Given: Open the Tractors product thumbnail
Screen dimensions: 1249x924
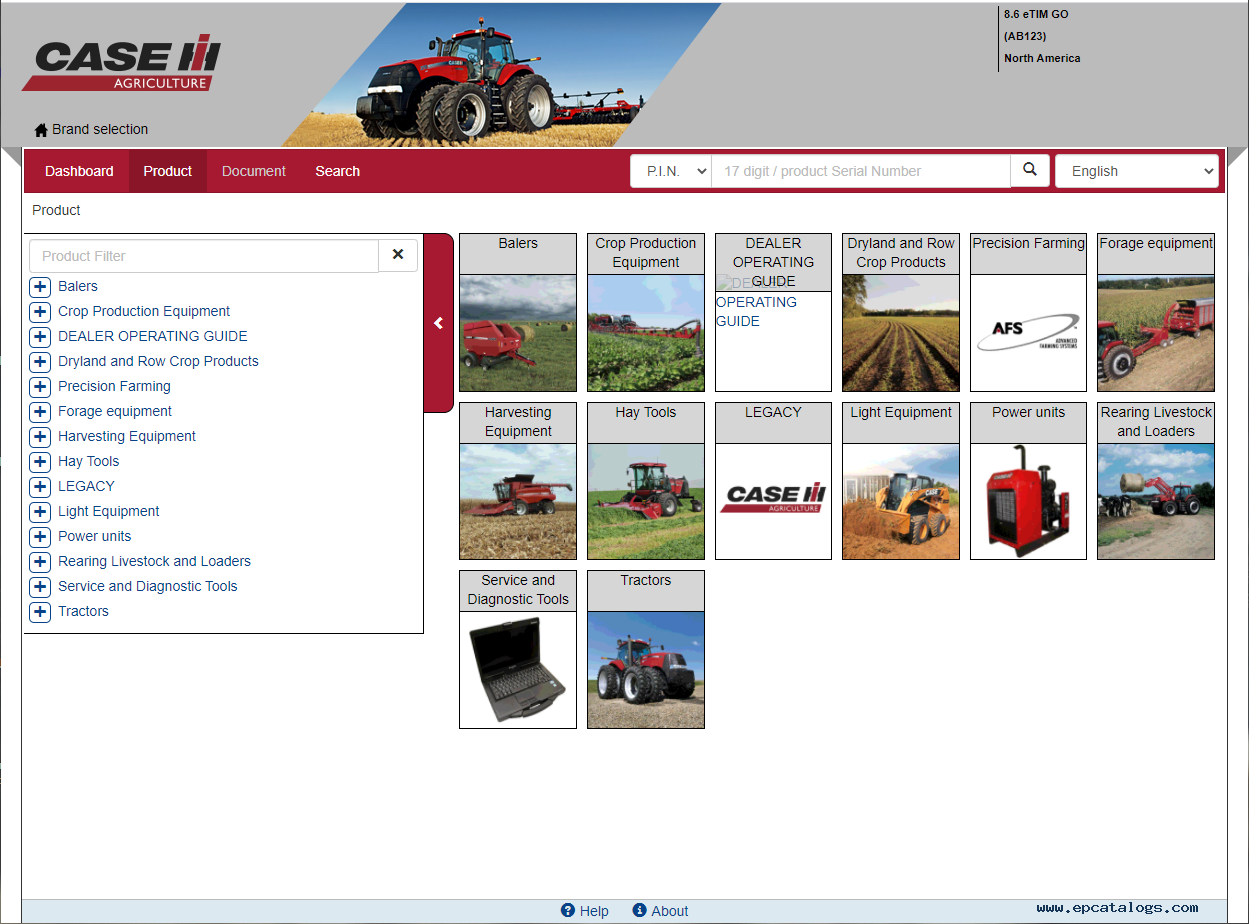Looking at the screenshot, I should [646, 670].
